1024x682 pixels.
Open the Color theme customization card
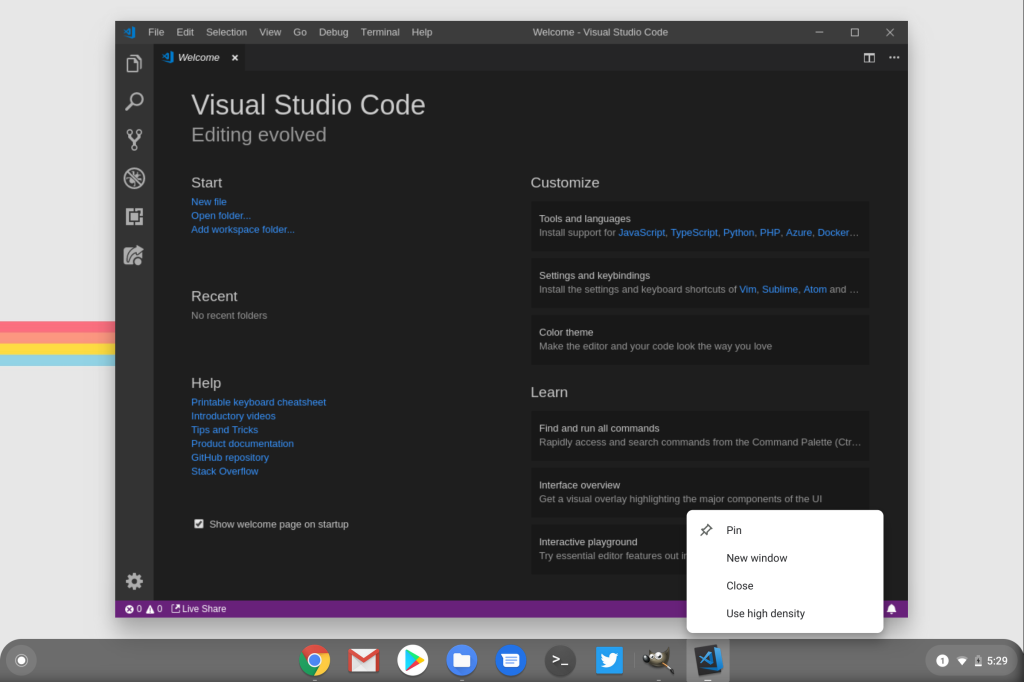click(700, 340)
